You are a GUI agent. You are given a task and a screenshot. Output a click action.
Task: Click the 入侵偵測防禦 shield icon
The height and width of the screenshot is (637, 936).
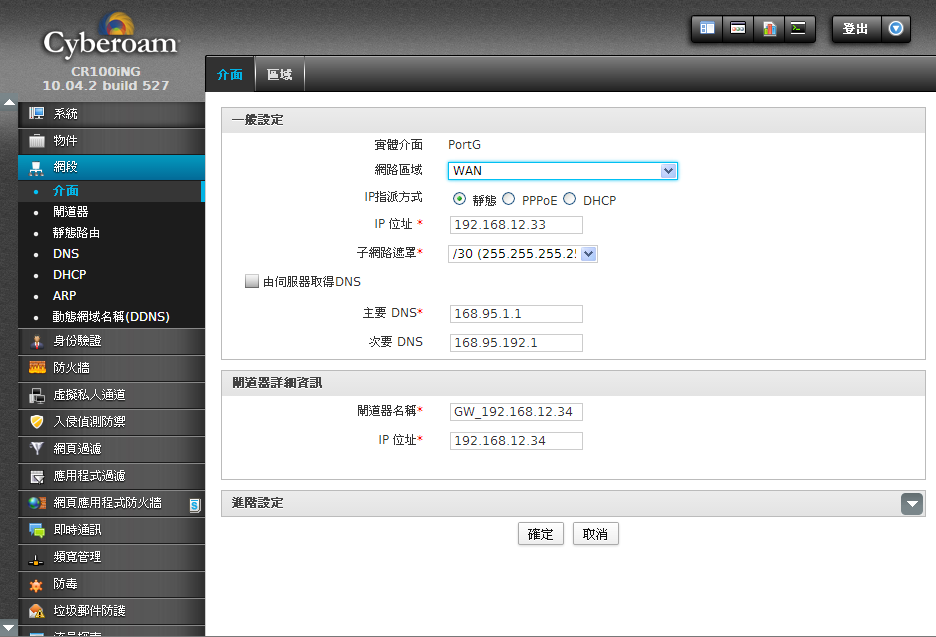pyautogui.click(x=37, y=422)
